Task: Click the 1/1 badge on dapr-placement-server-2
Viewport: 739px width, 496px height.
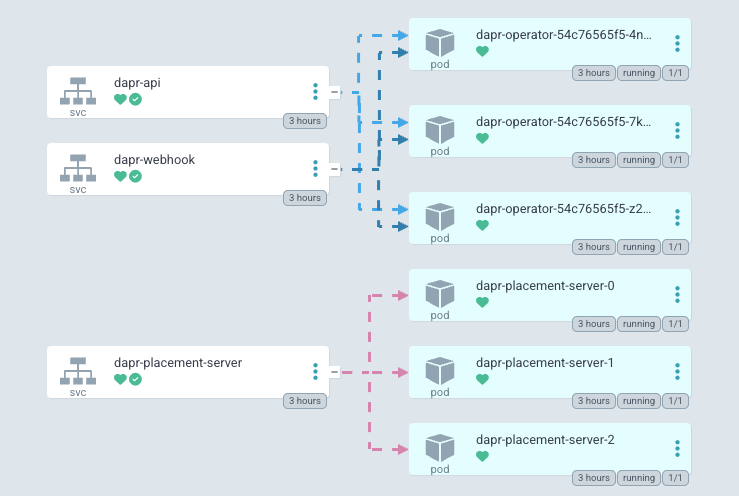Action: pos(675,478)
